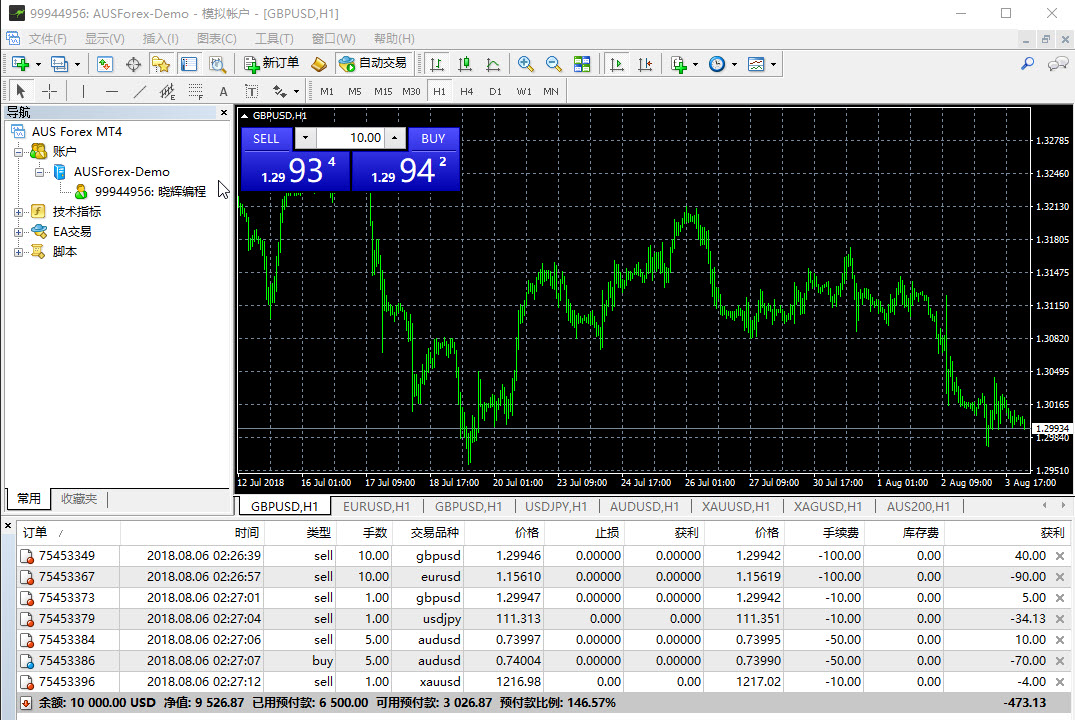Screen dimensions: 1075x720
Task: Switch to candlestick chart mode
Action: (x=465, y=64)
